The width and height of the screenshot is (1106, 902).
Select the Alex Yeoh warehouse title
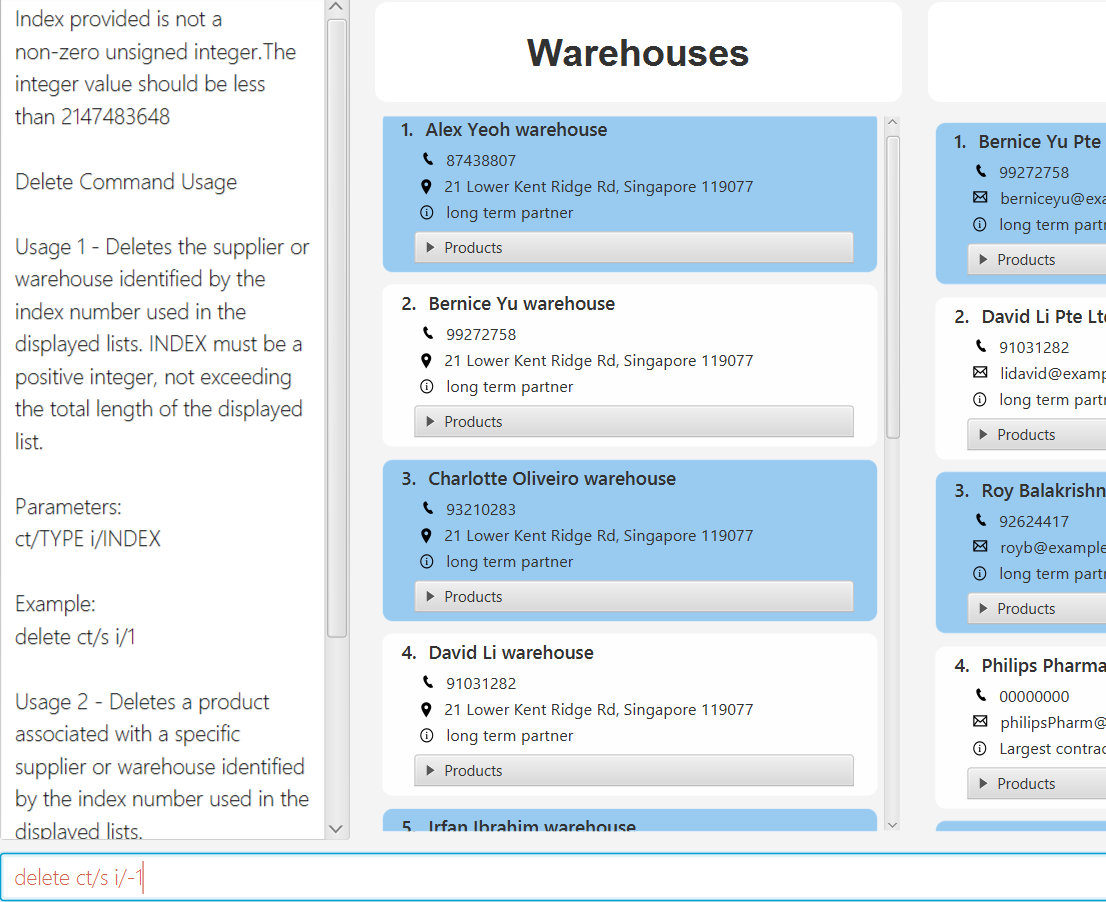(516, 130)
